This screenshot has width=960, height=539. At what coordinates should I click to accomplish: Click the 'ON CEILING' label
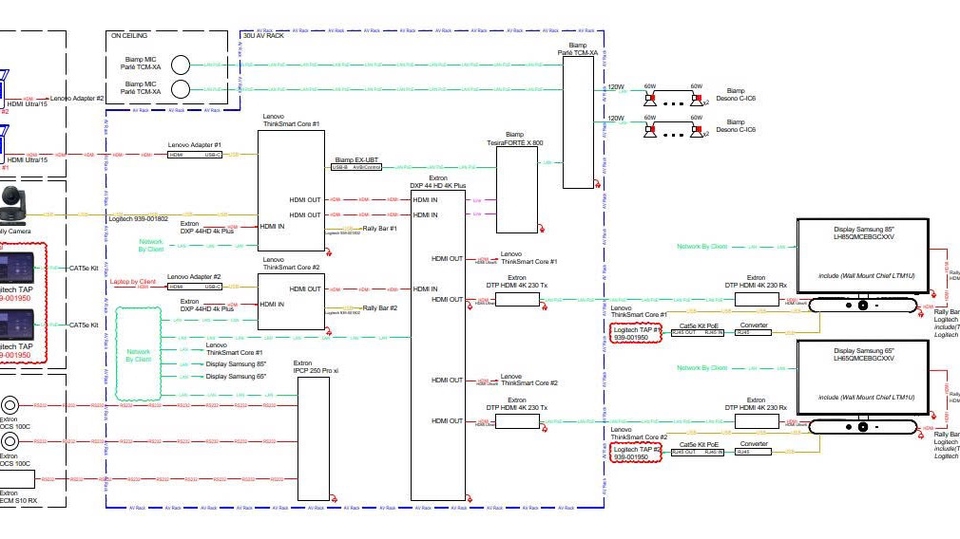coord(129,36)
